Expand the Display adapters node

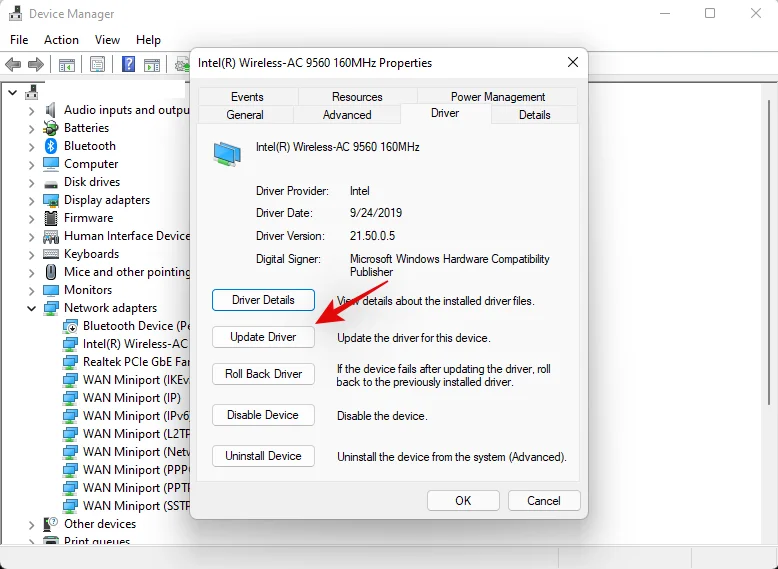[32, 200]
